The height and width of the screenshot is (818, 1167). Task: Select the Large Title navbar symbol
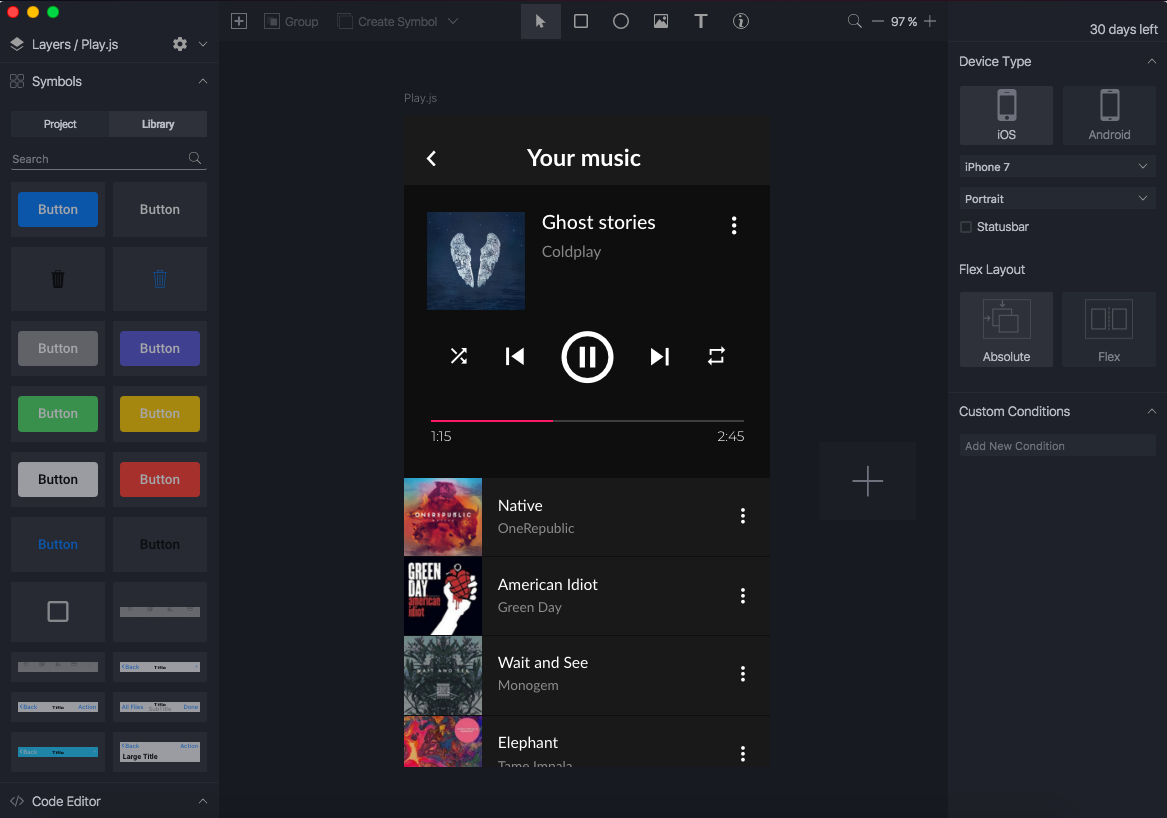[x=160, y=751]
